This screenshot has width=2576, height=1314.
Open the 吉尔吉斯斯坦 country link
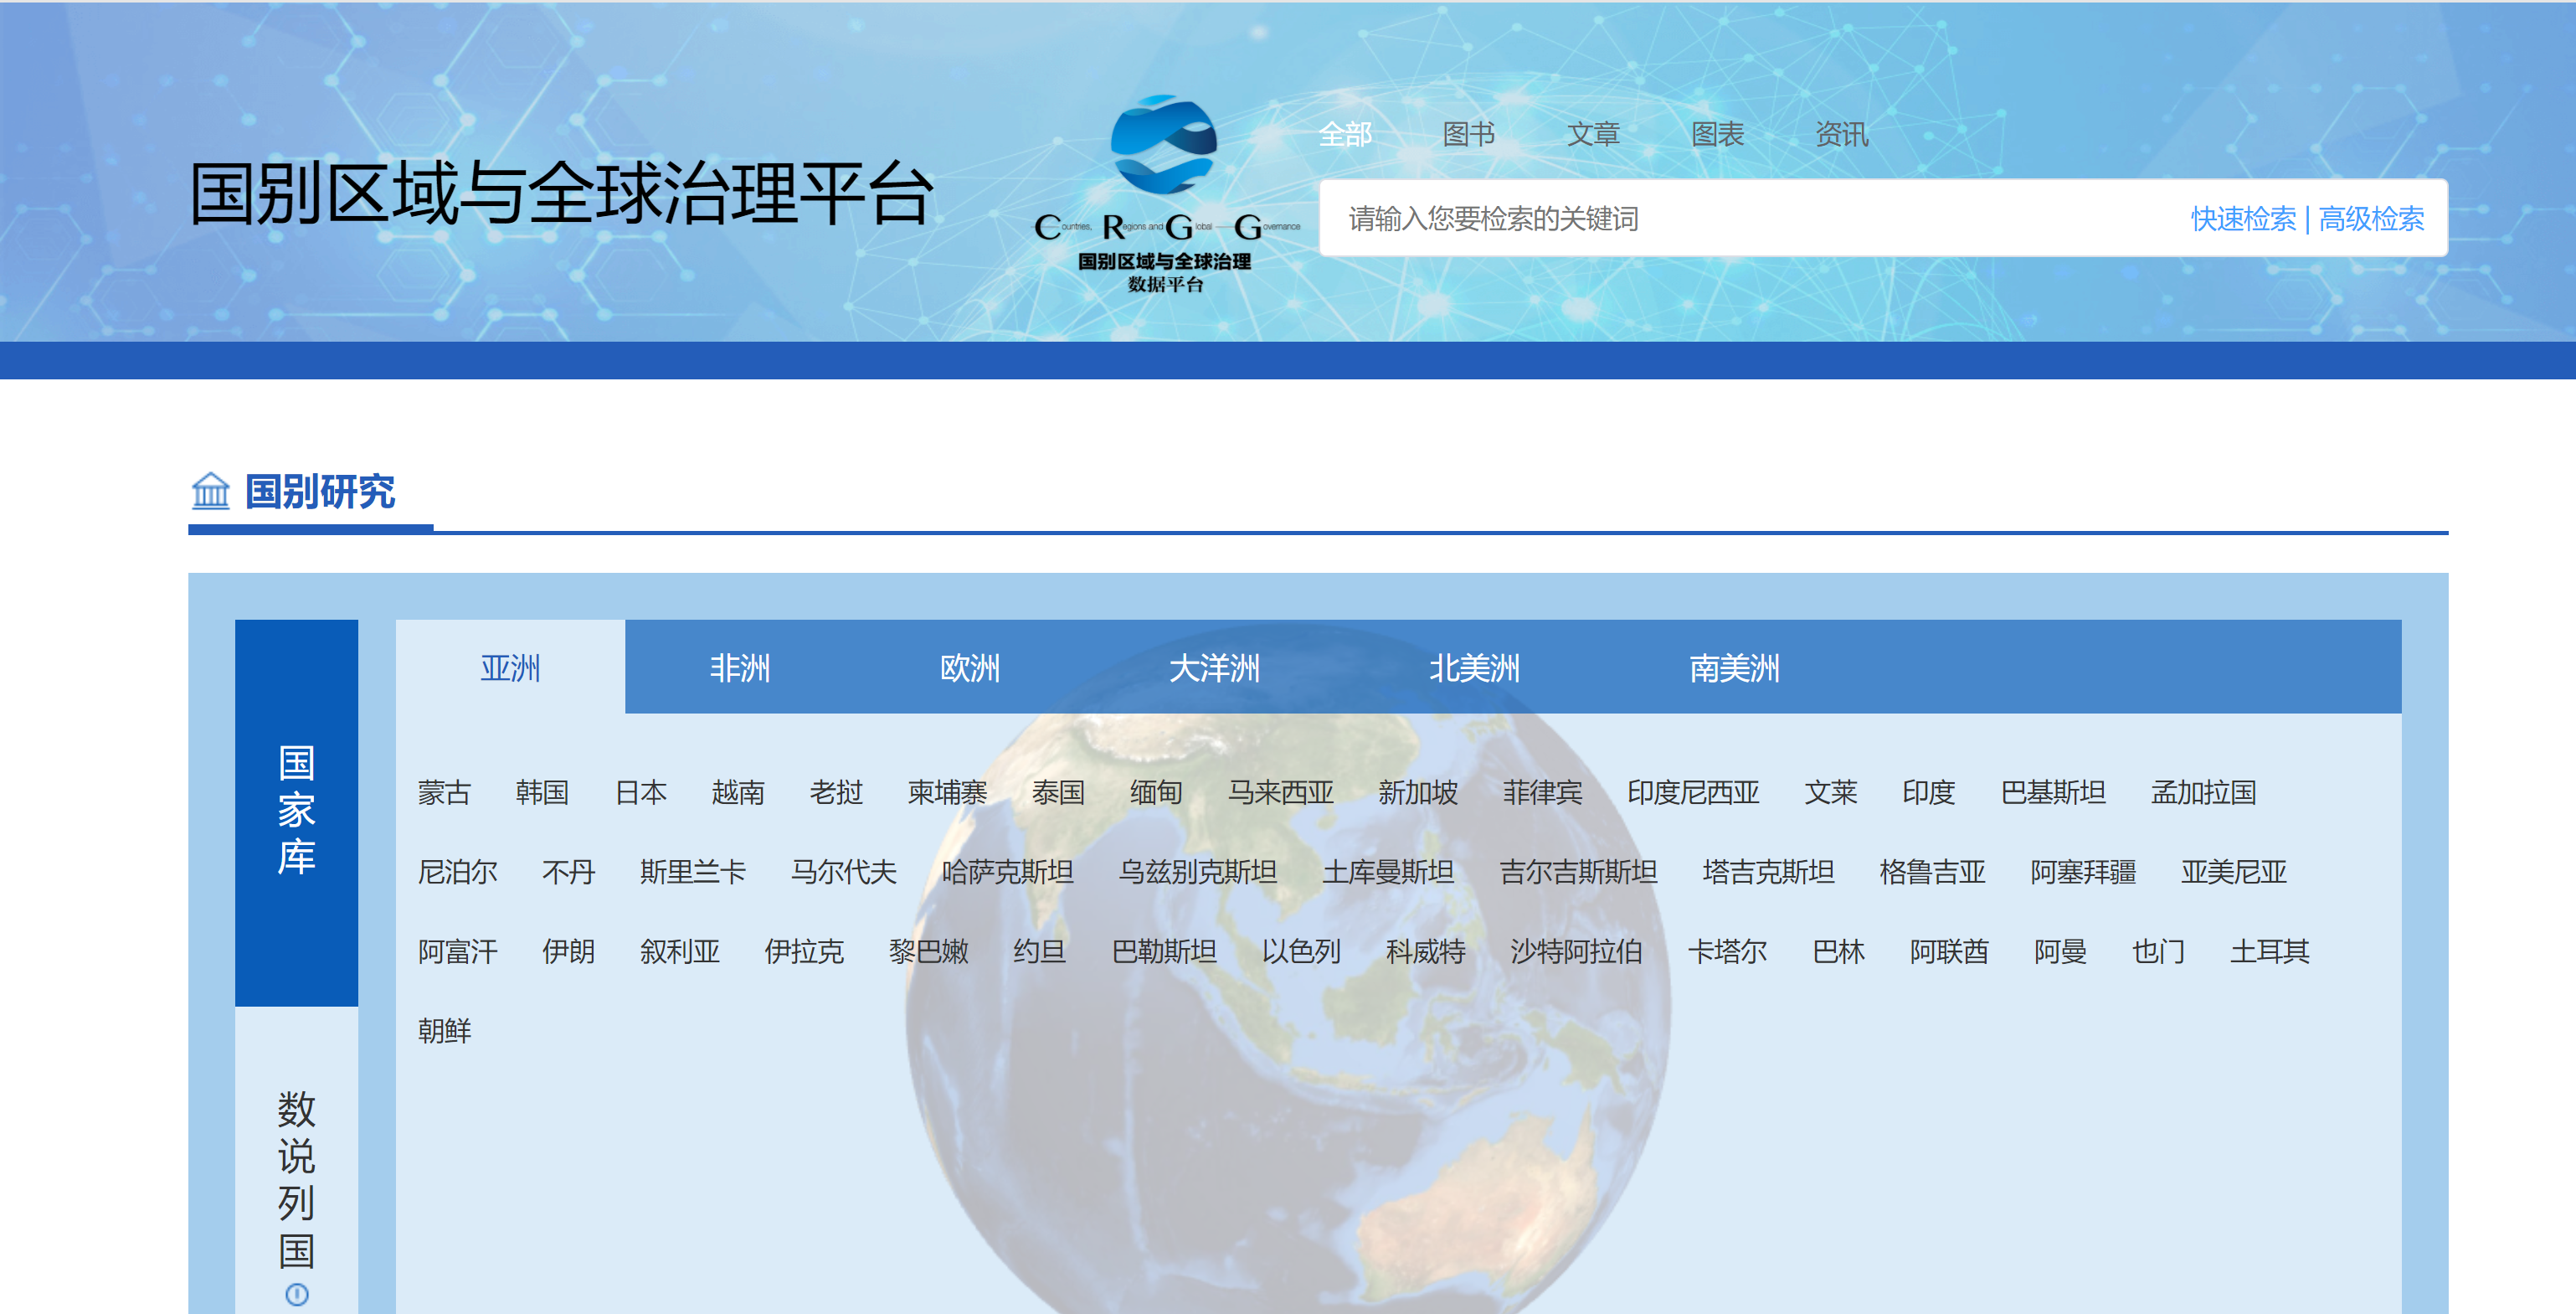coord(1578,872)
